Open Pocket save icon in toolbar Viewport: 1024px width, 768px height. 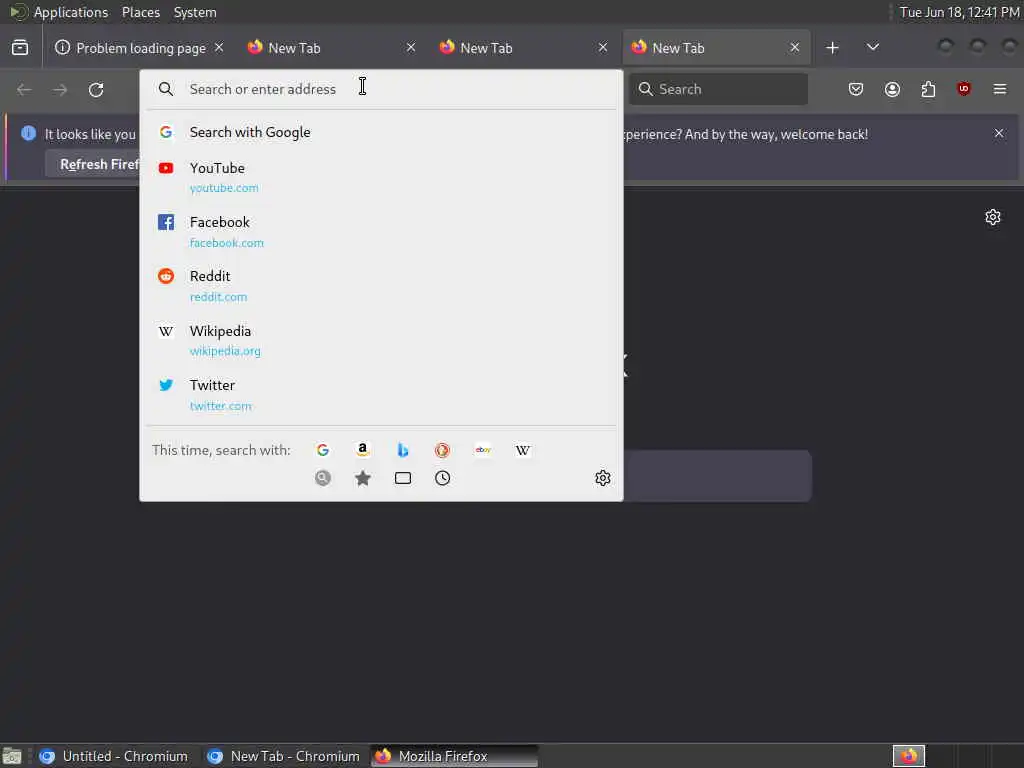click(856, 89)
